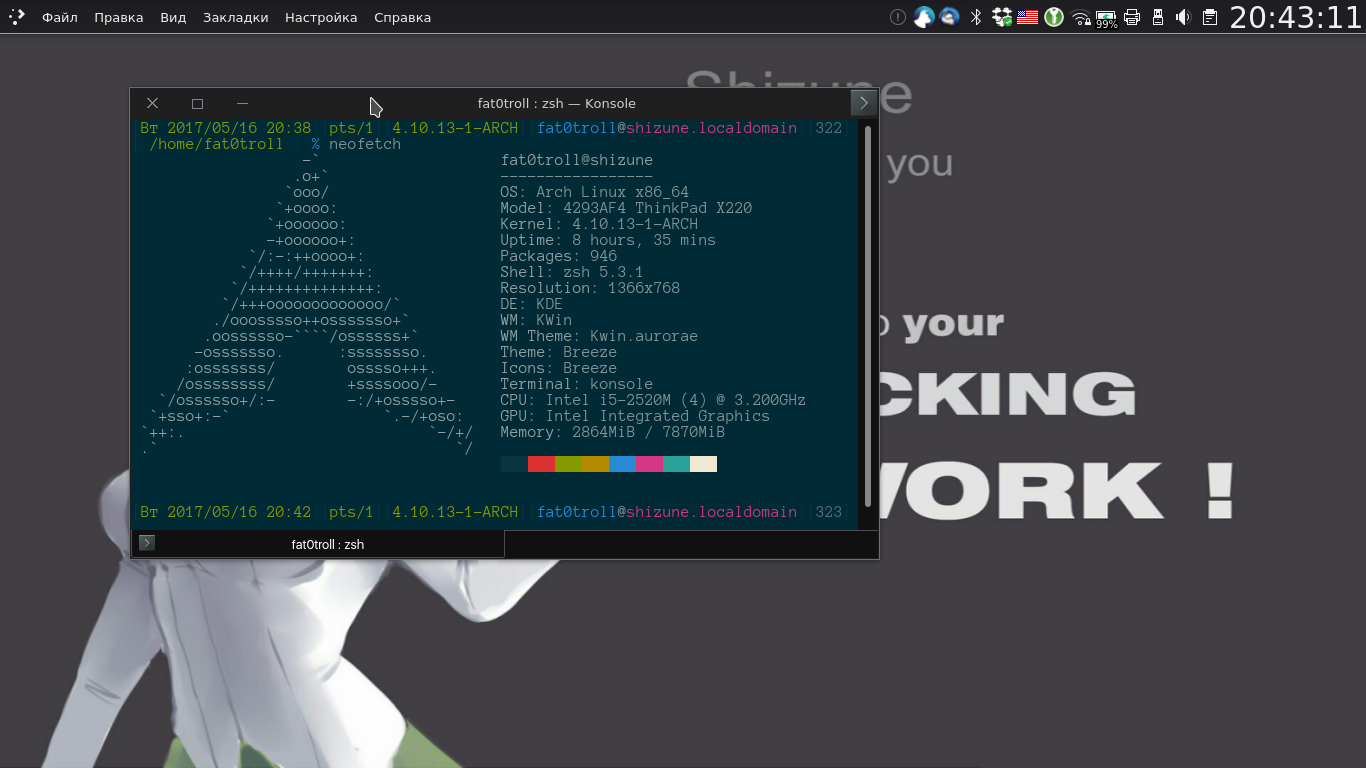Click the dark yellow color block in neofetch
Screen dimensions: 1366x768
[x=595, y=464]
